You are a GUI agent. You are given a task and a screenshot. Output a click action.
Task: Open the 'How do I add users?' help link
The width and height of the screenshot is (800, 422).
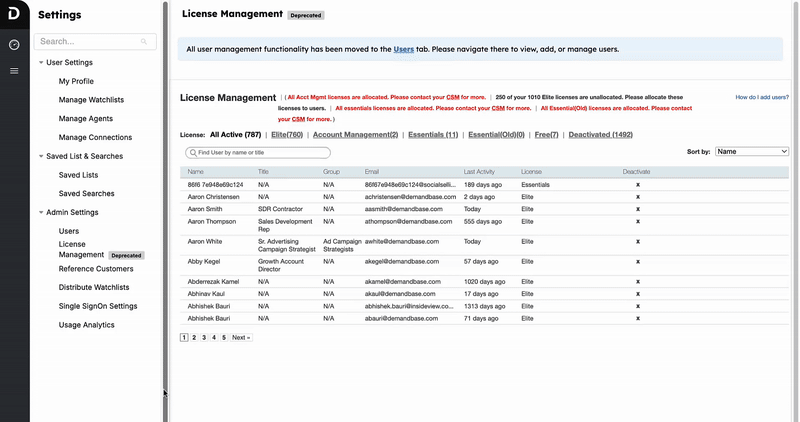click(762, 97)
